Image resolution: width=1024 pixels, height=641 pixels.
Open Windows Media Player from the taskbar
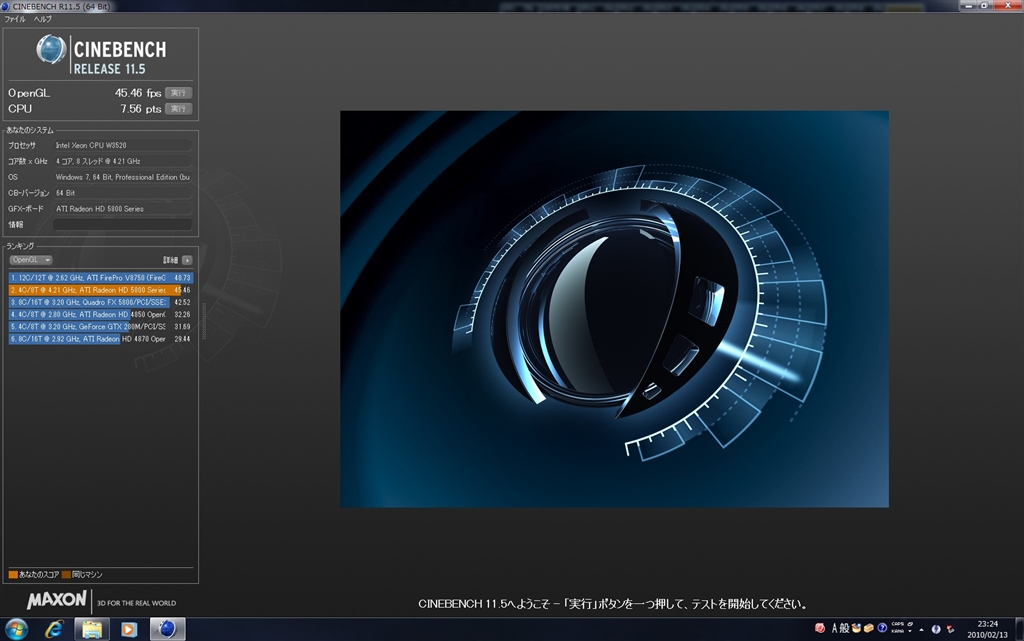click(129, 629)
